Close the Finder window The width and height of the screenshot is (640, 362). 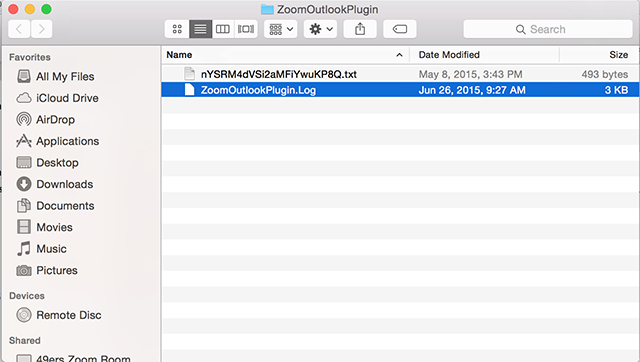pos(13,9)
